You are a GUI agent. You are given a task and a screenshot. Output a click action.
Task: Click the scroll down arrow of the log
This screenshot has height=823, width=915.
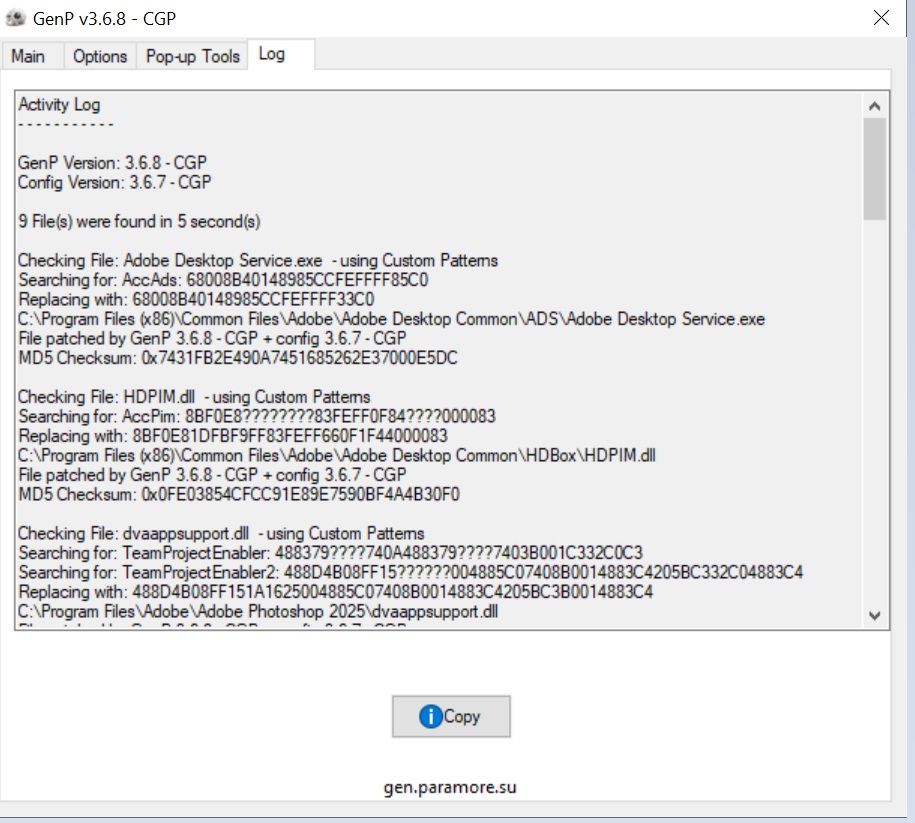pyautogui.click(x=874, y=616)
